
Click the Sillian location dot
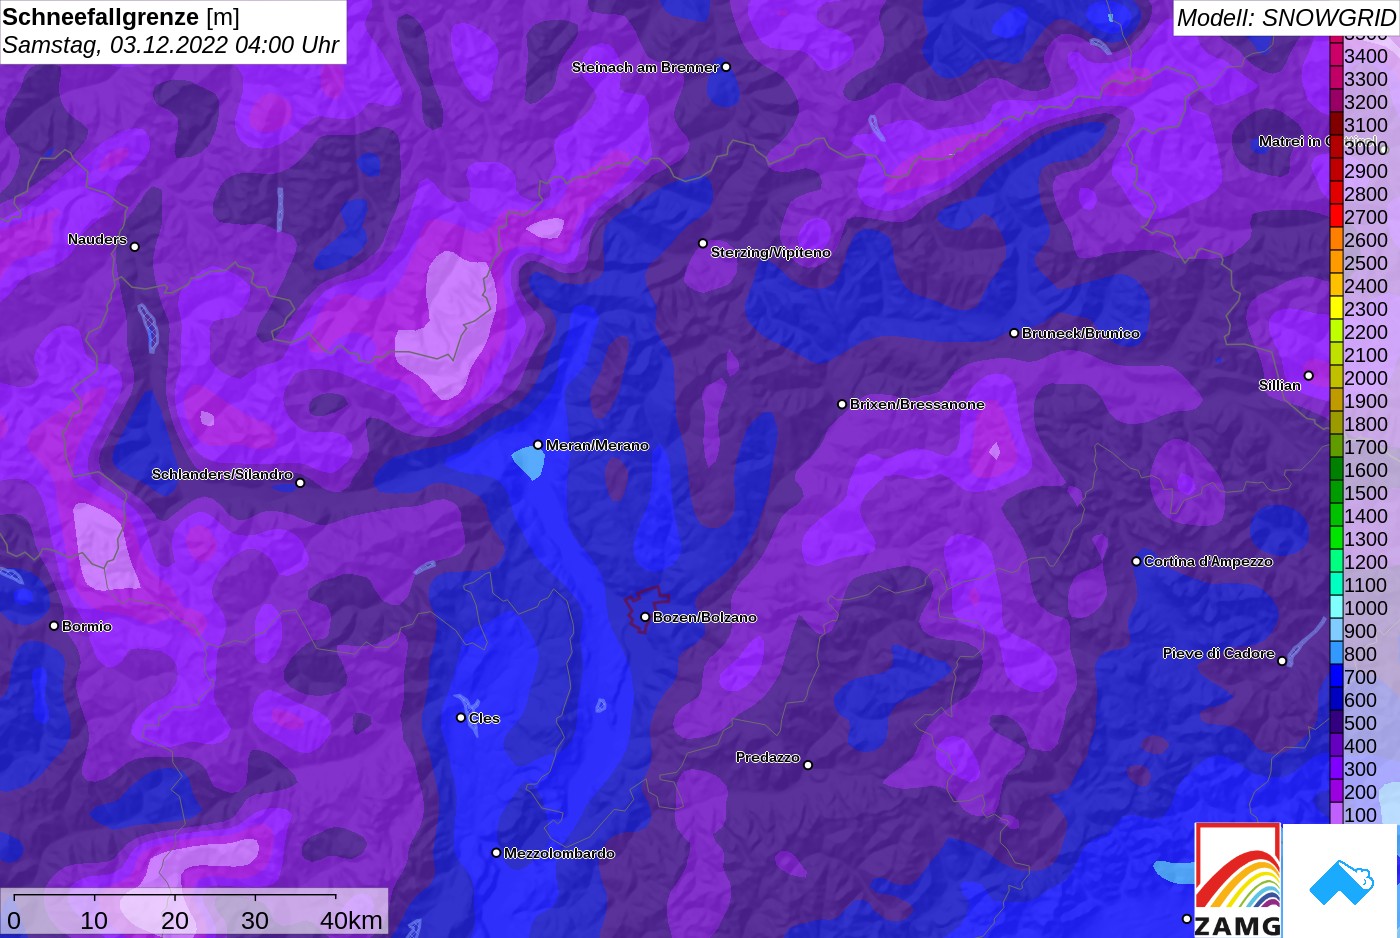tap(1309, 376)
